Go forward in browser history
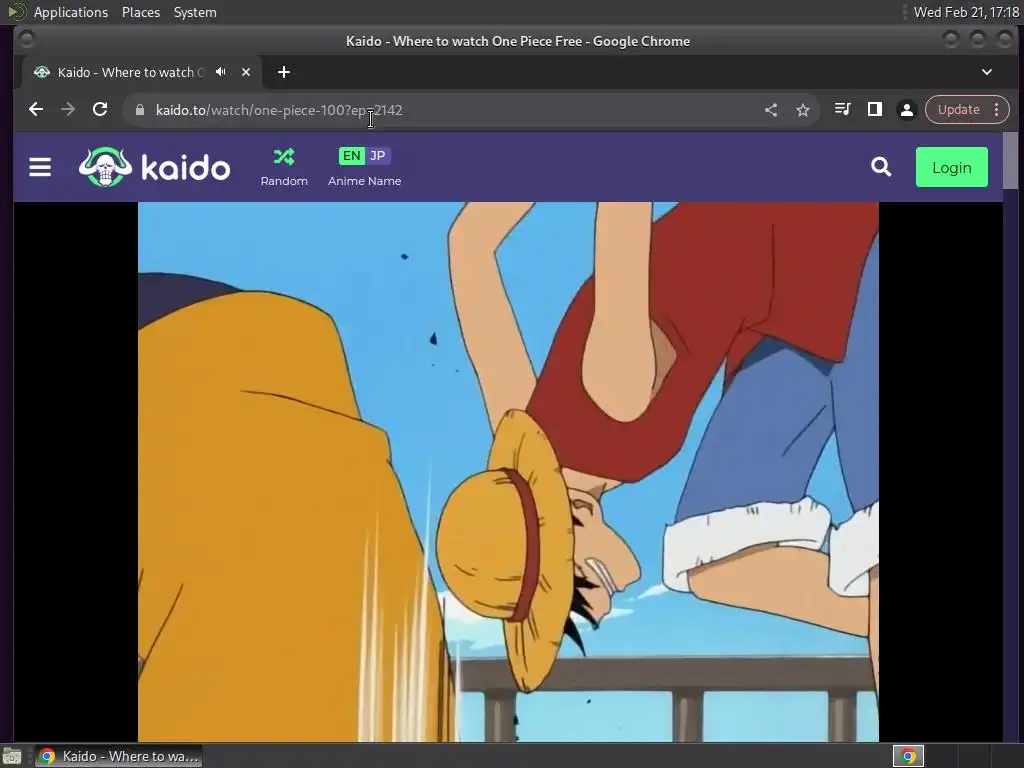The image size is (1024, 768). coord(68,110)
